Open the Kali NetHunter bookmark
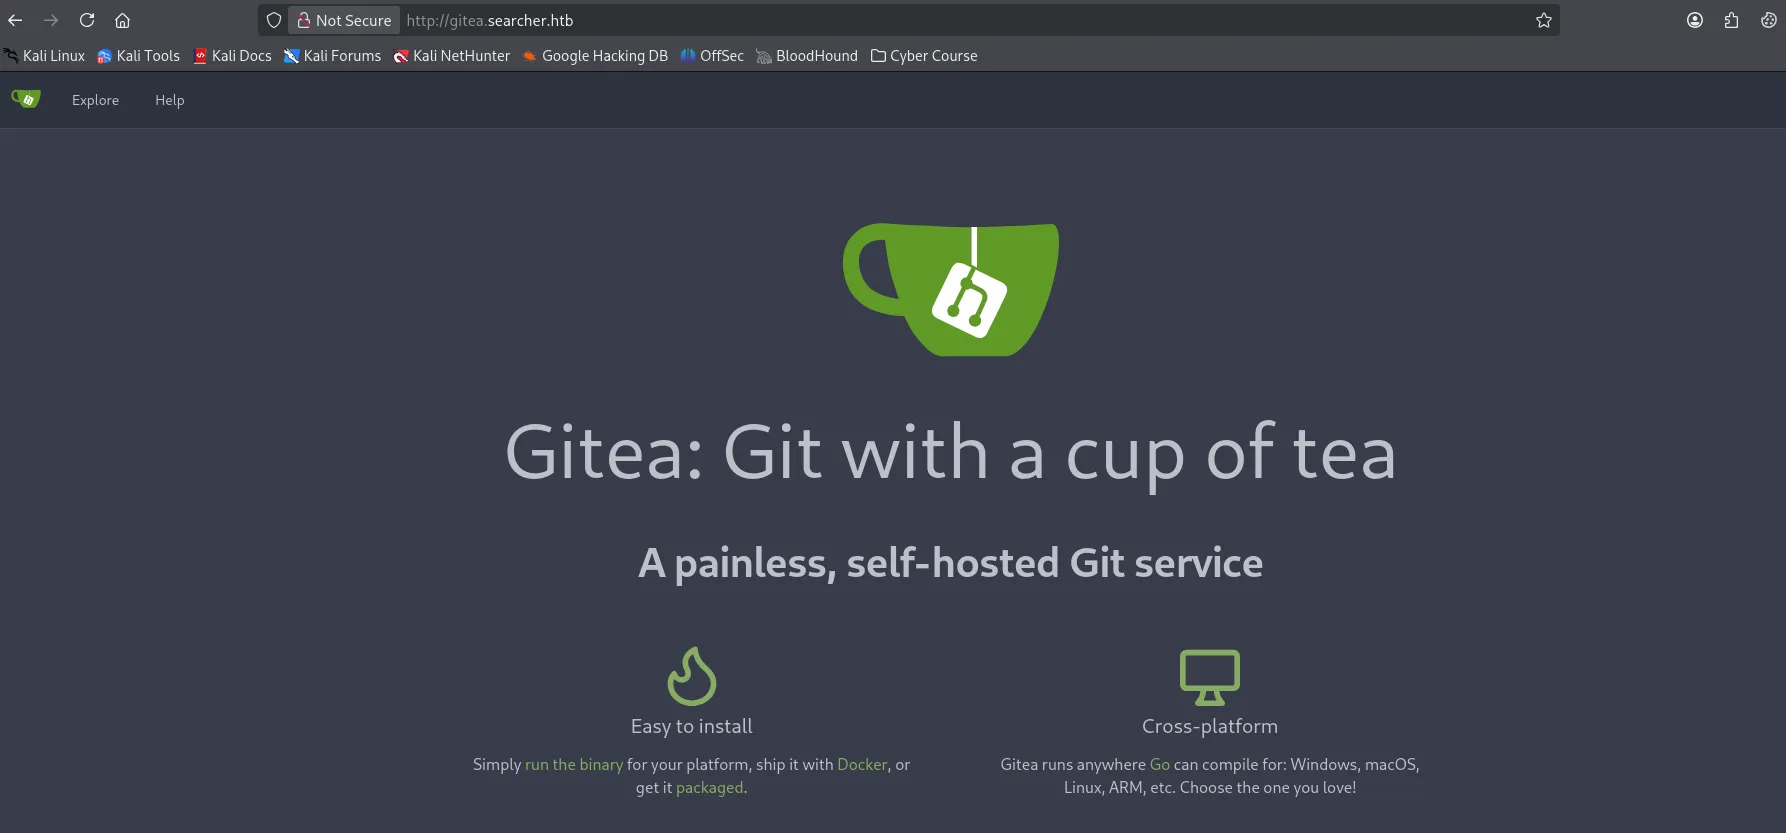The width and height of the screenshot is (1786, 833). click(x=452, y=56)
